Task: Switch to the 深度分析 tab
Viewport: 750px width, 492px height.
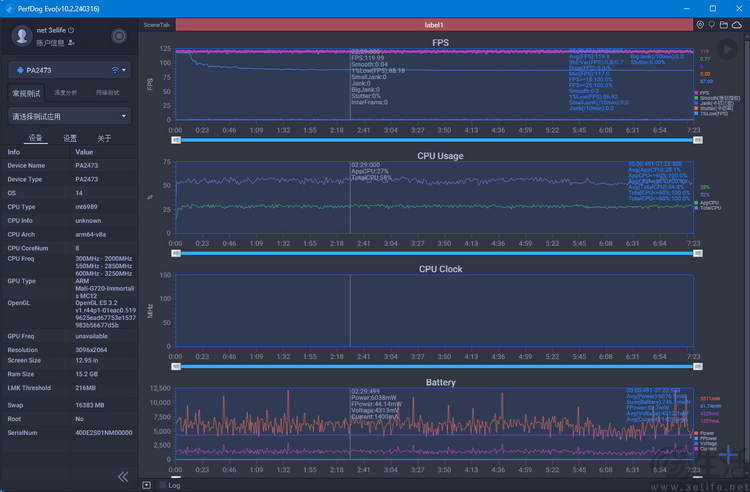Action: 66,93
